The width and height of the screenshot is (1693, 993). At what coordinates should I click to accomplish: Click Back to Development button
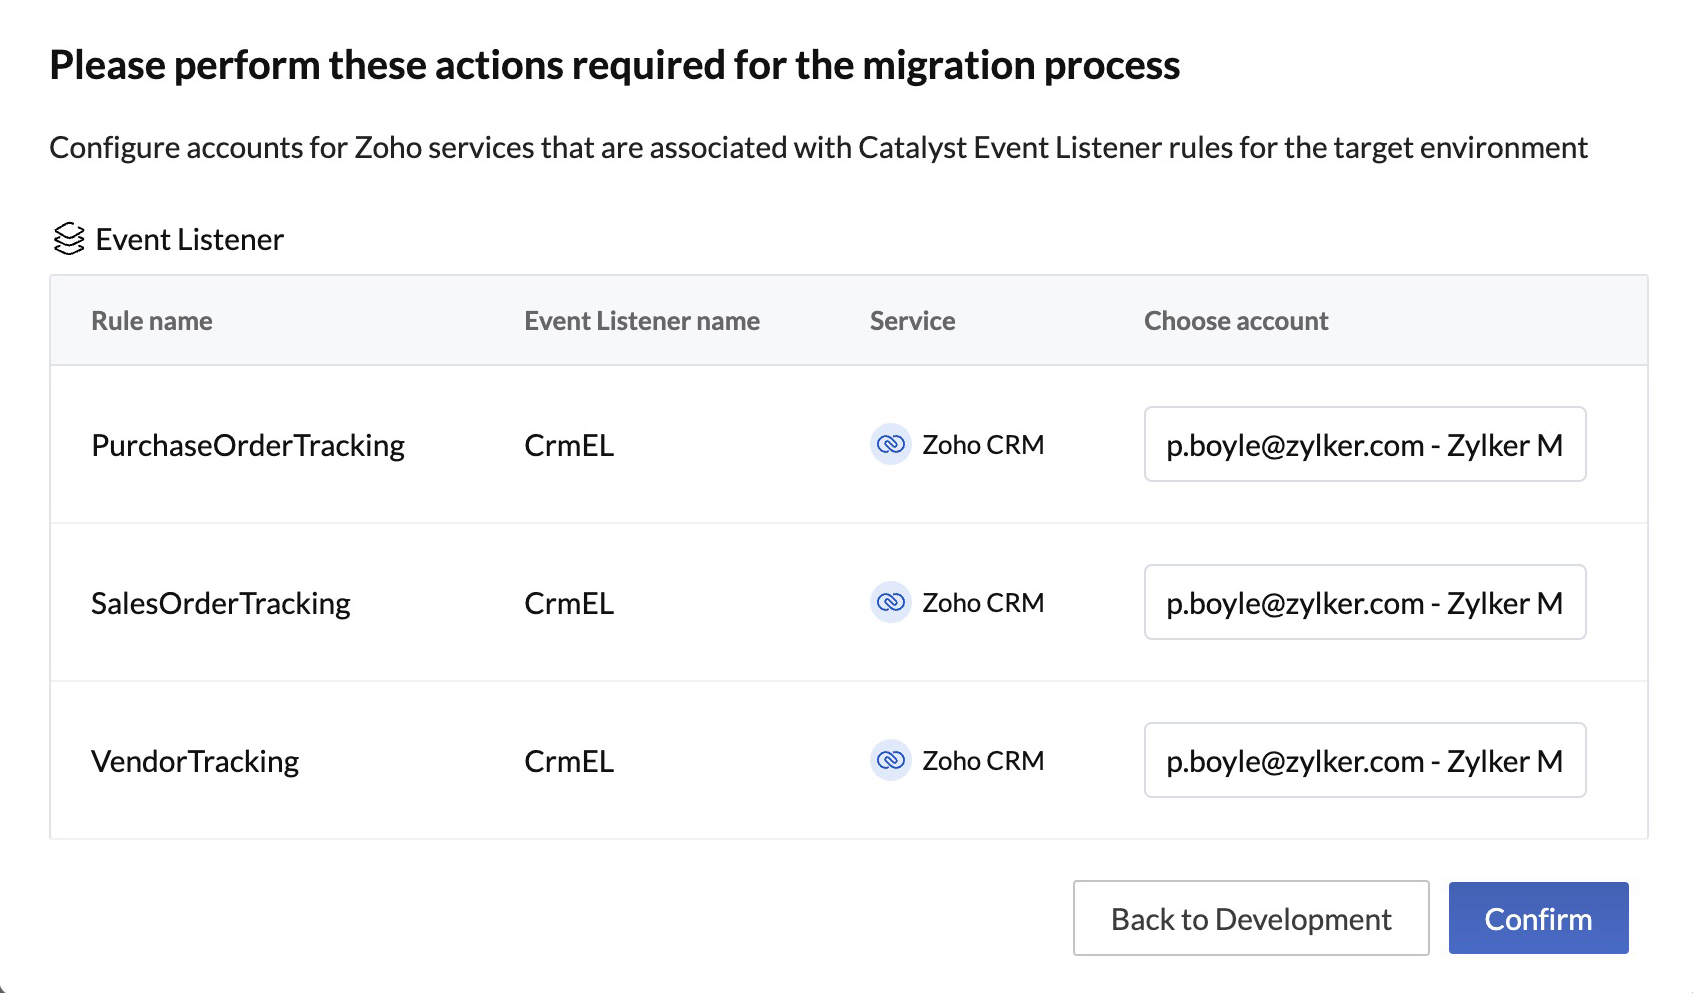(x=1250, y=918)
